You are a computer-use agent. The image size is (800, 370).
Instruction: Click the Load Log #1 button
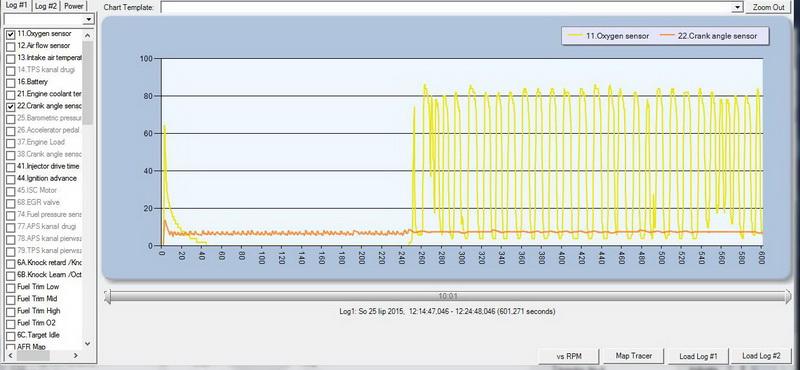(x=698, y=356)
